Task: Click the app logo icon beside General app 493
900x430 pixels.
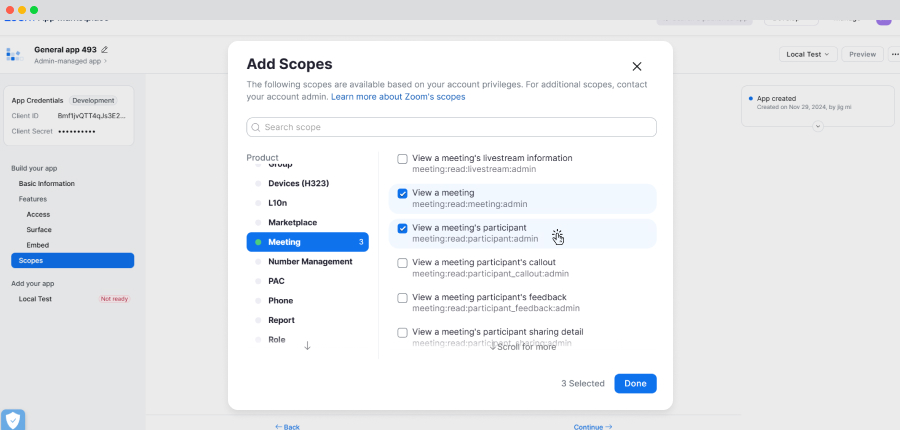Action: tap(14, 55)
